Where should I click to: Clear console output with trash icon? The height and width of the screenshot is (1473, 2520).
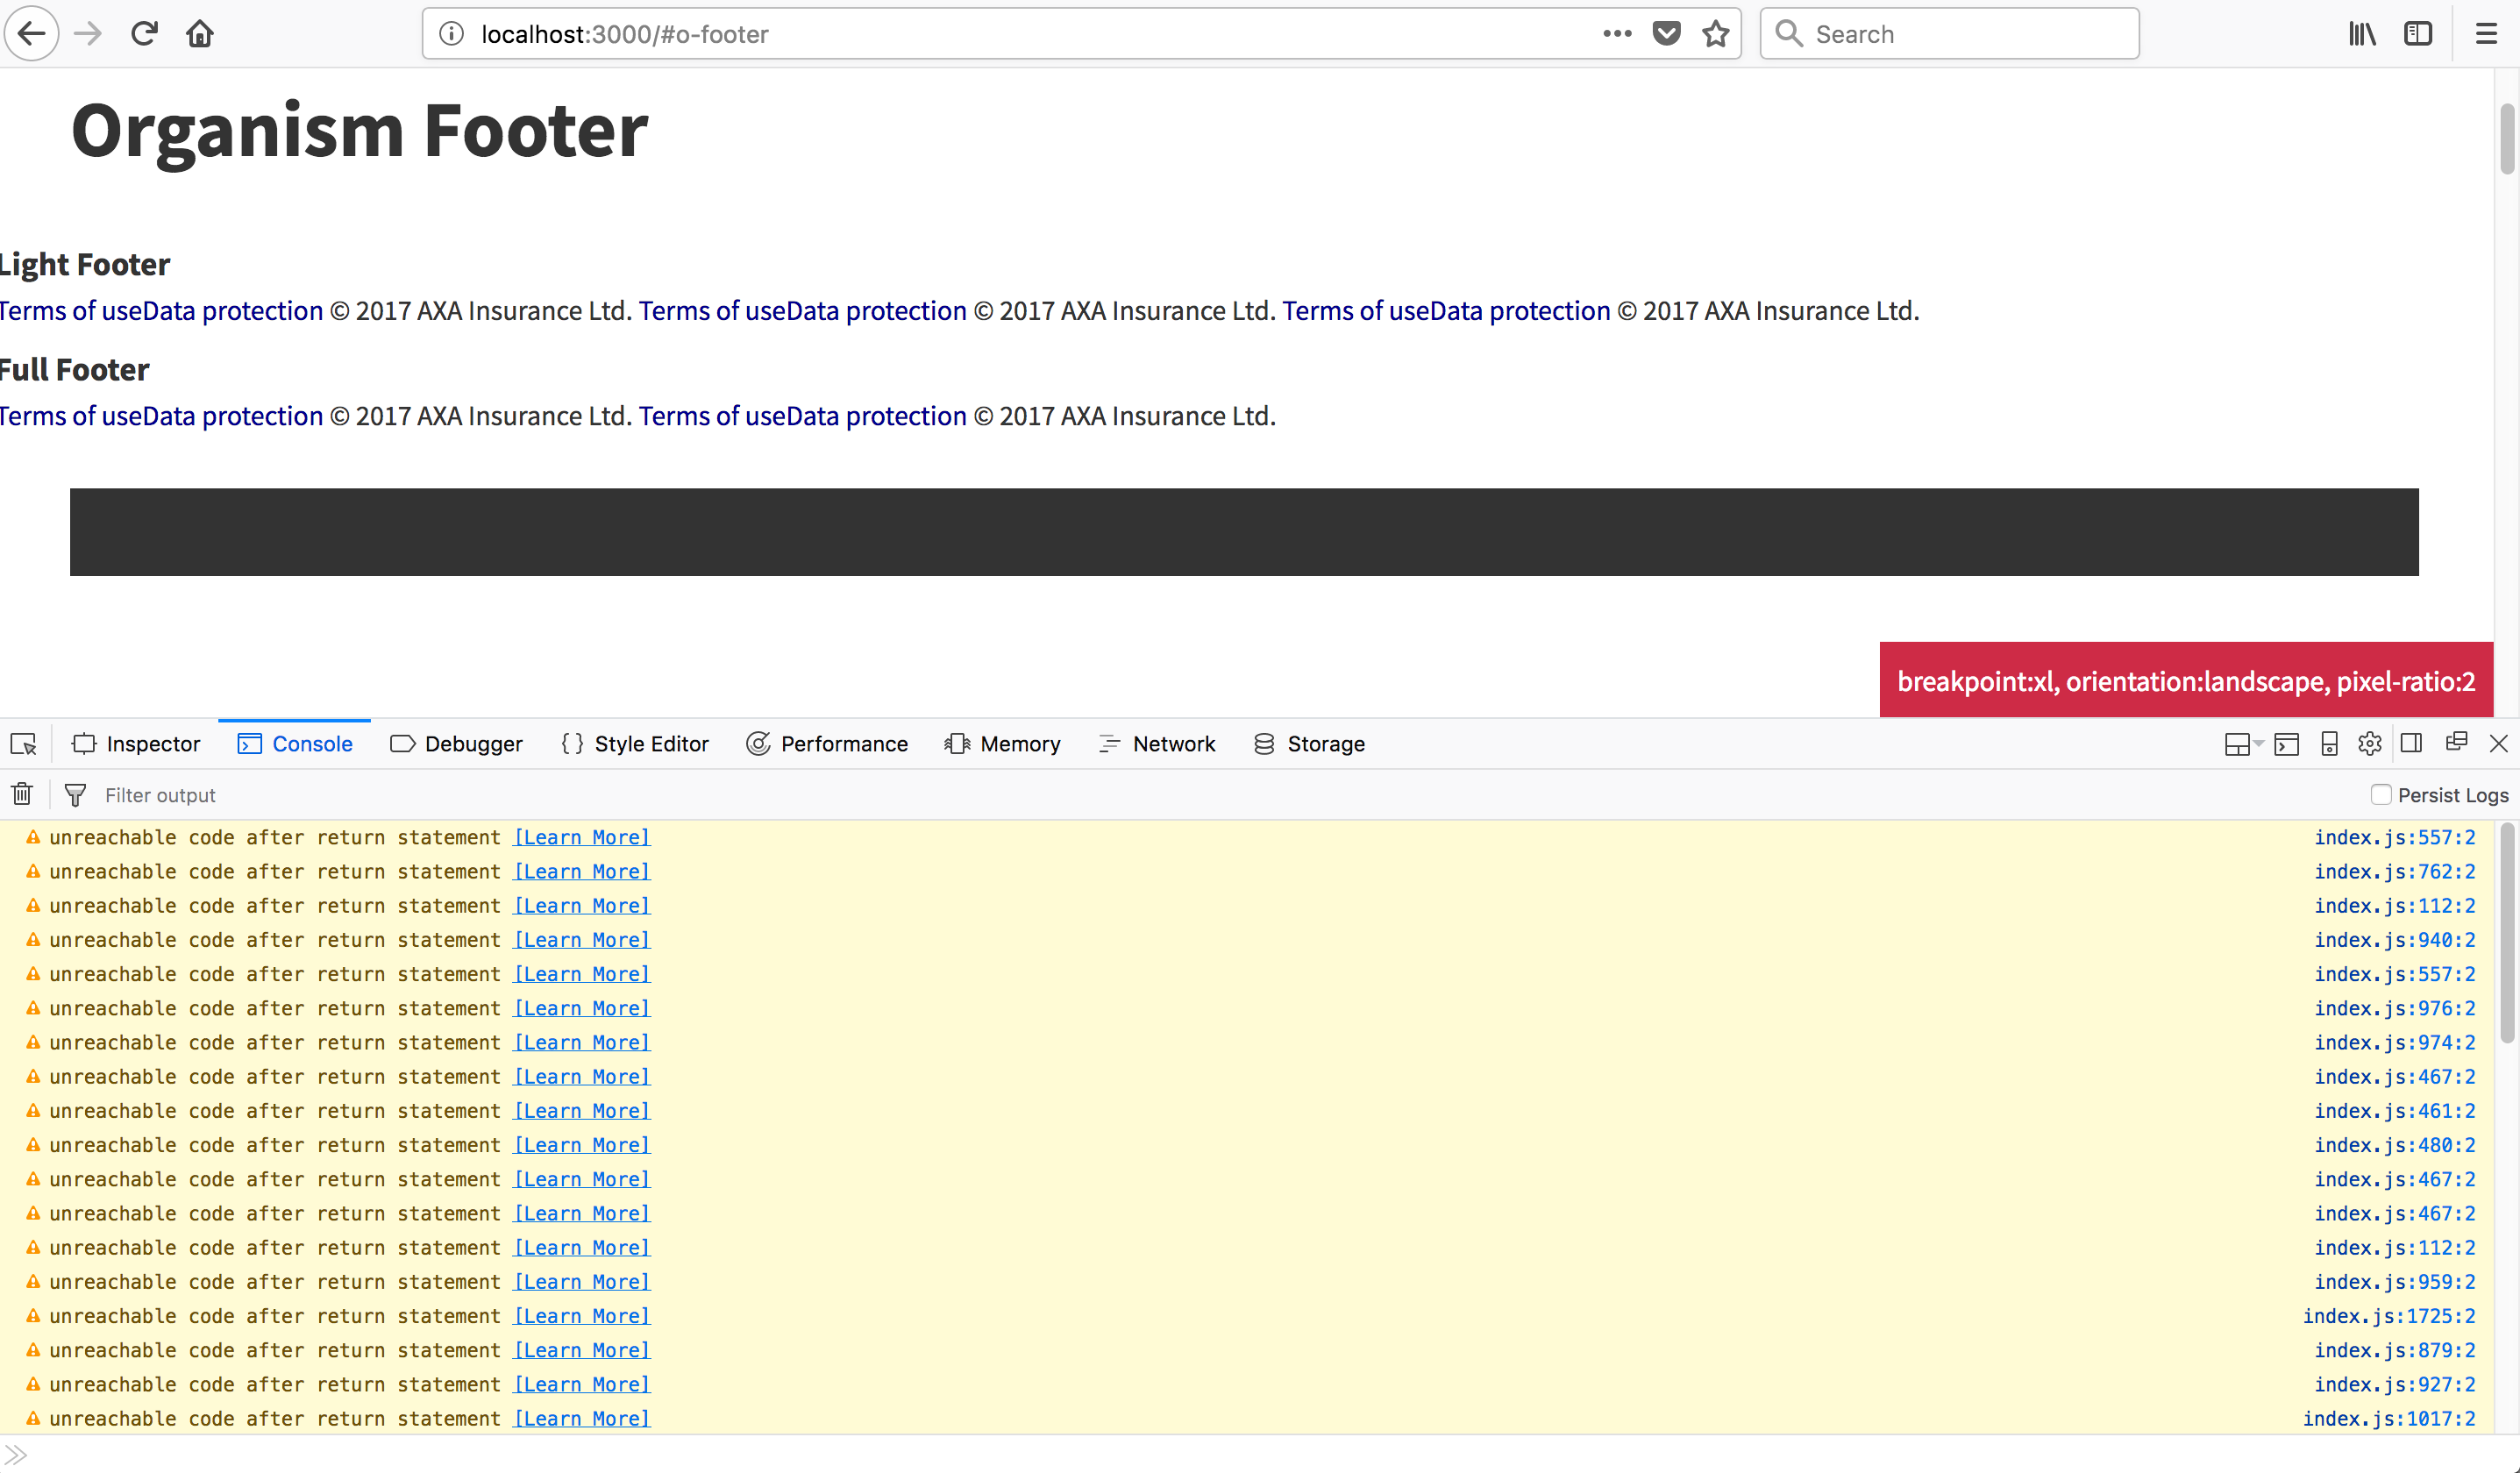point(22,795)
